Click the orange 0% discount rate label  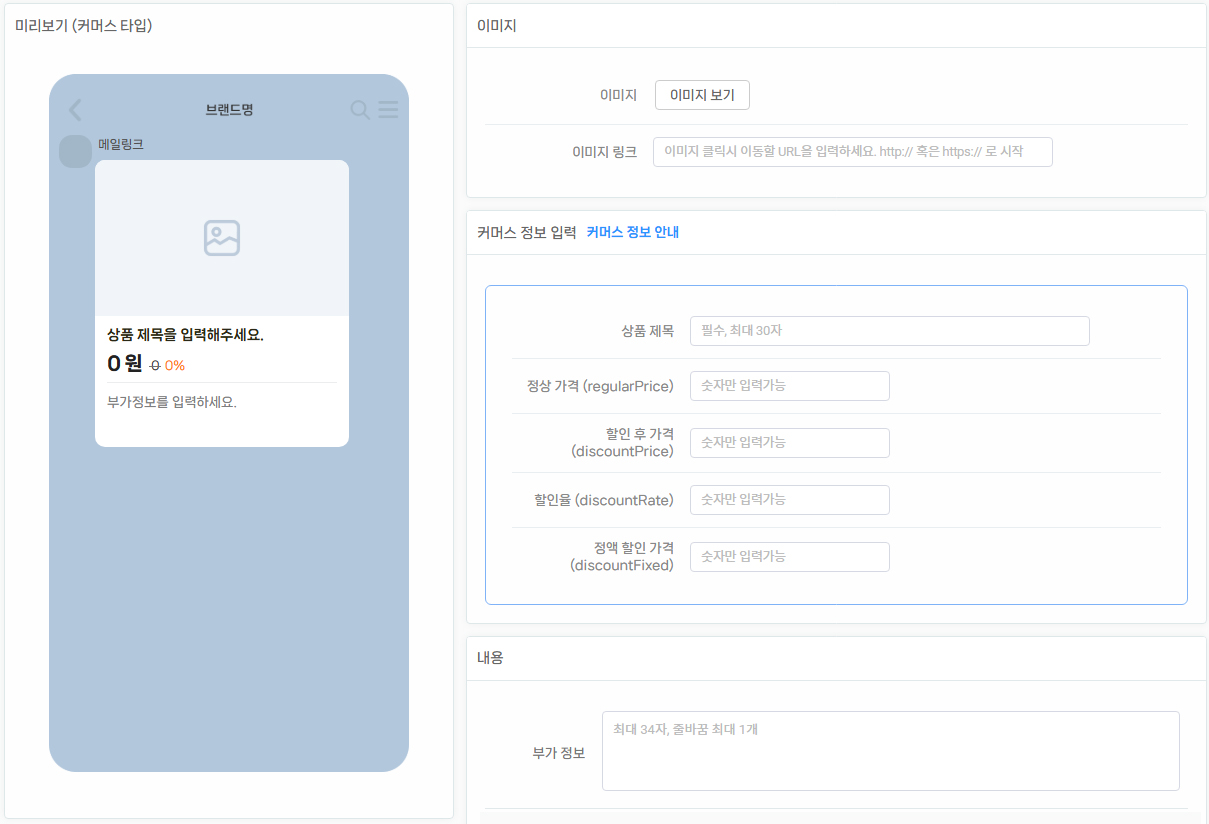coord(175,366)
